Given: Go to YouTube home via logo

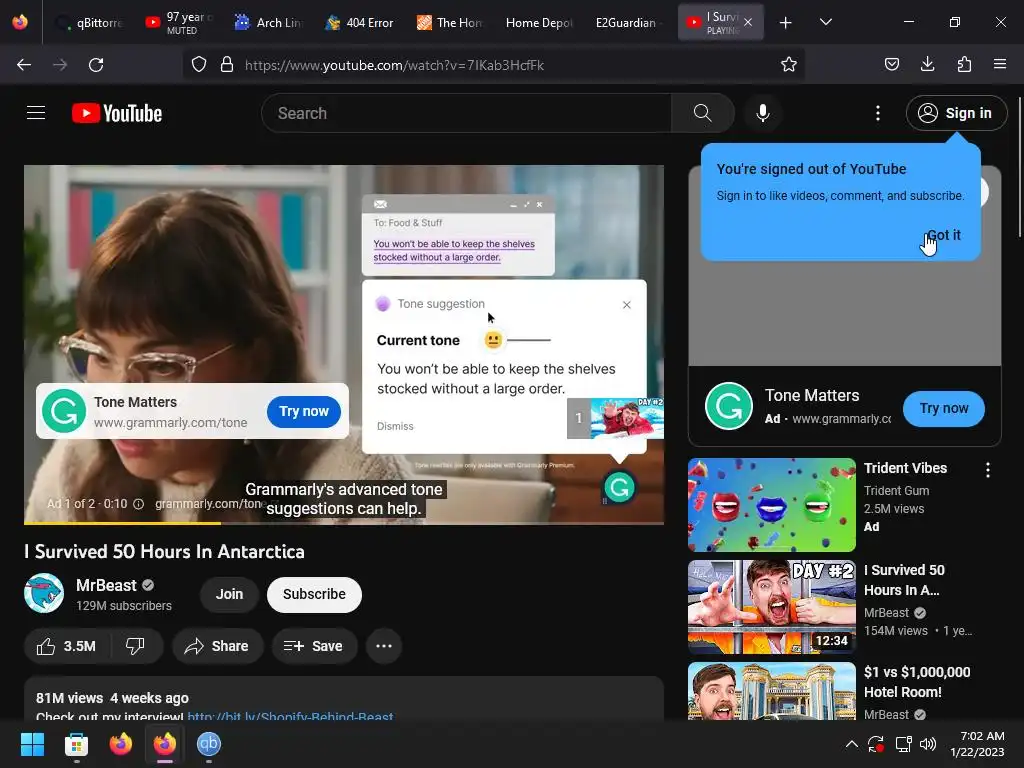Looking at the screenshot, I should coord(117,113).
